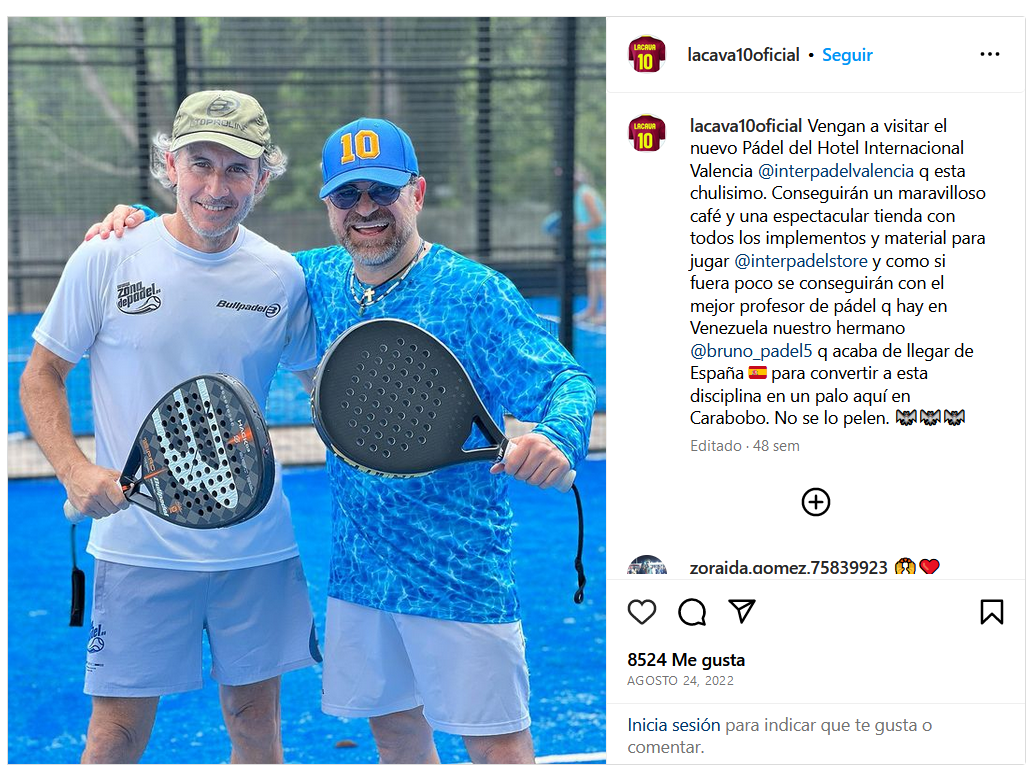Open the @interpadelvalencia mention
Image resolution: width=1032 pixels, height=774 pixels.
tap(835, 171)
